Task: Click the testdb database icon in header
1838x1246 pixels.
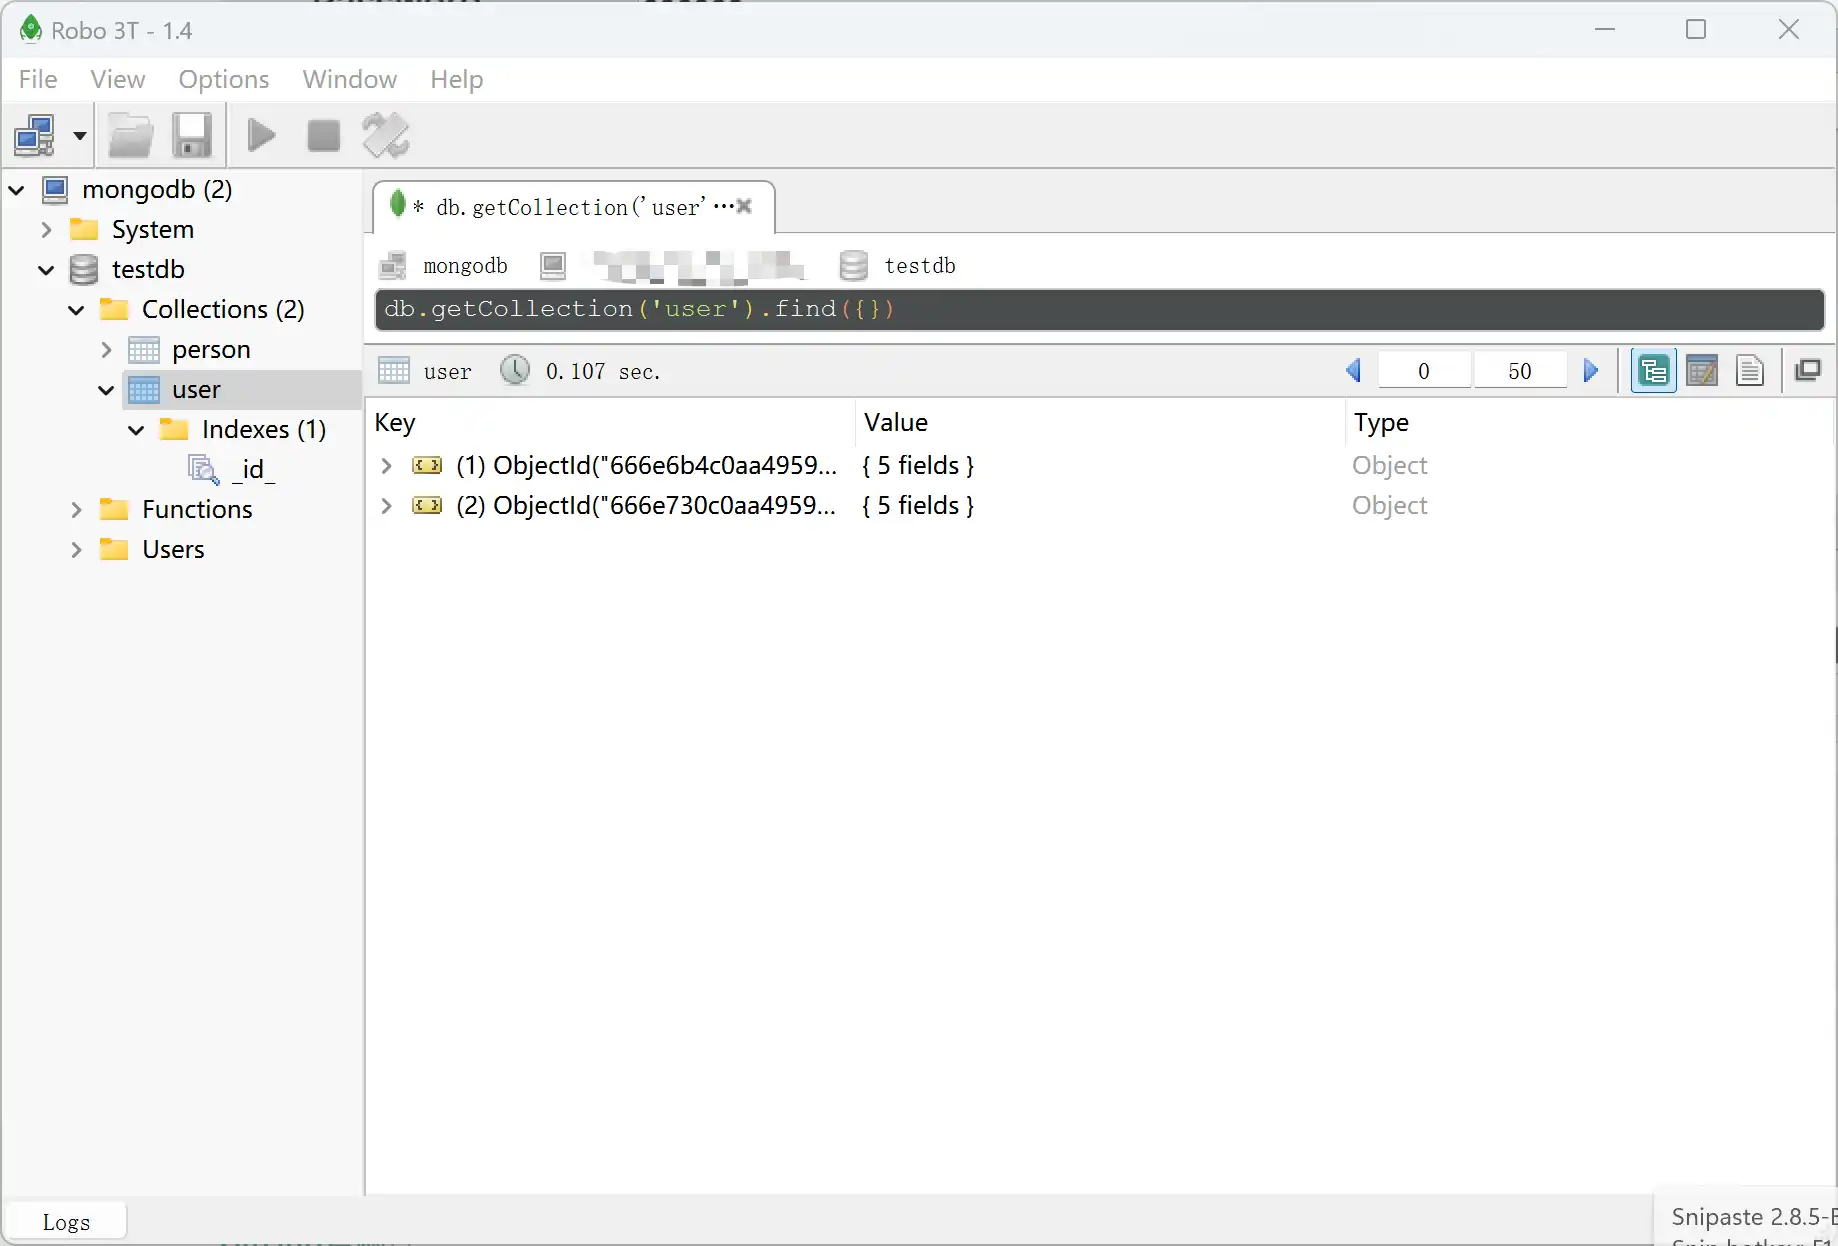Action: click(x=853, y=265)
